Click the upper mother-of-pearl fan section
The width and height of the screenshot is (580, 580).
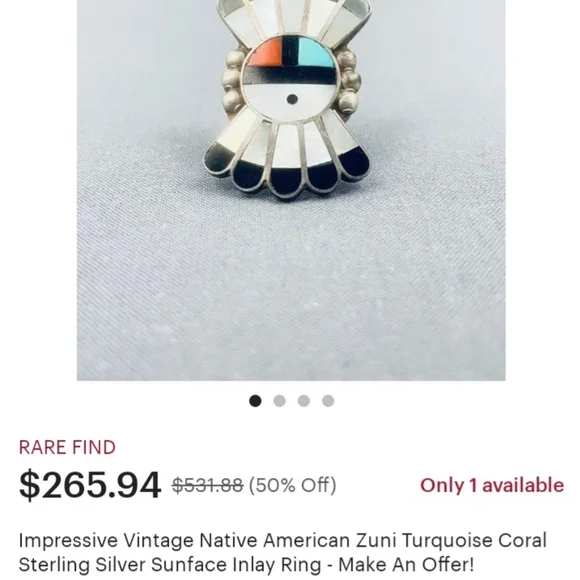294,20
